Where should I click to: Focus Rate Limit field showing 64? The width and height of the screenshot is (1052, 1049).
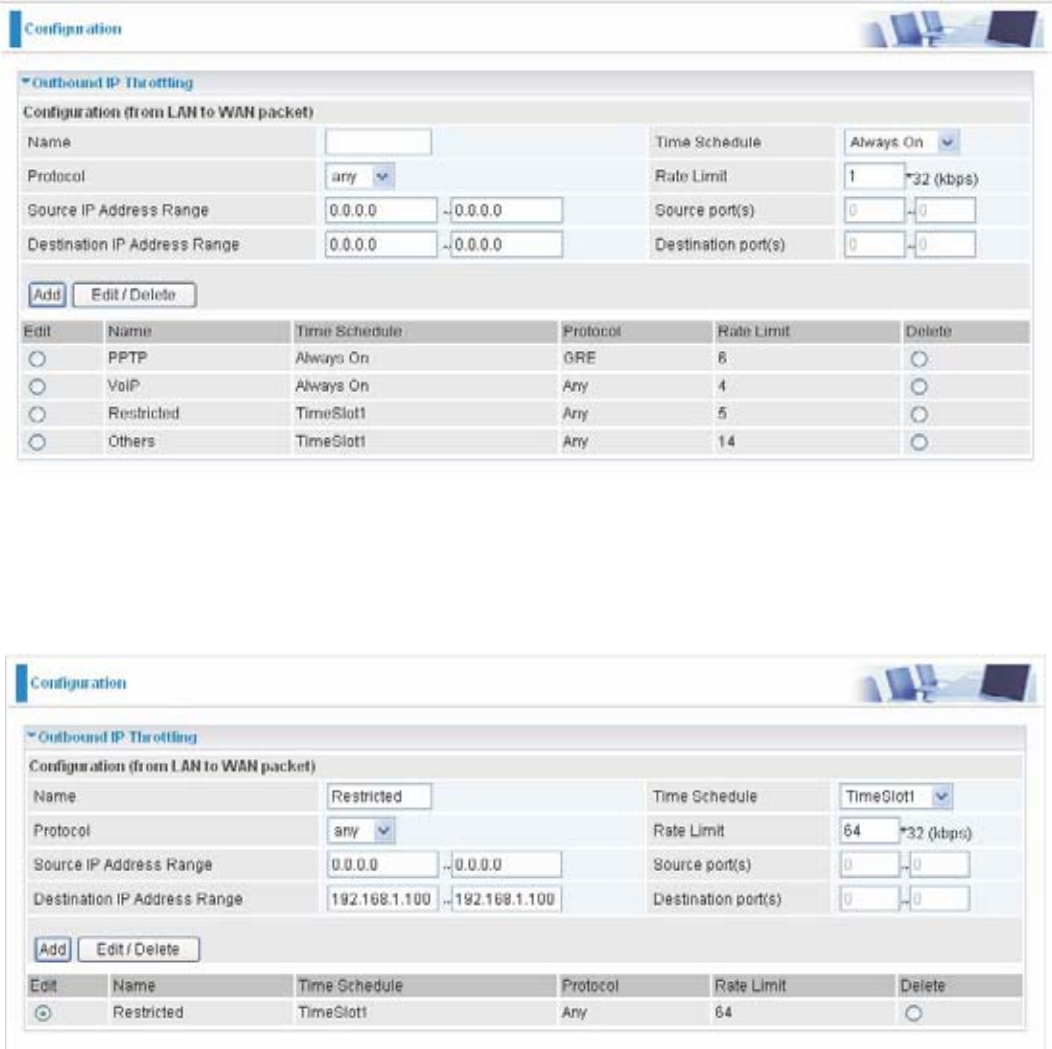click(x=870, y=830)
